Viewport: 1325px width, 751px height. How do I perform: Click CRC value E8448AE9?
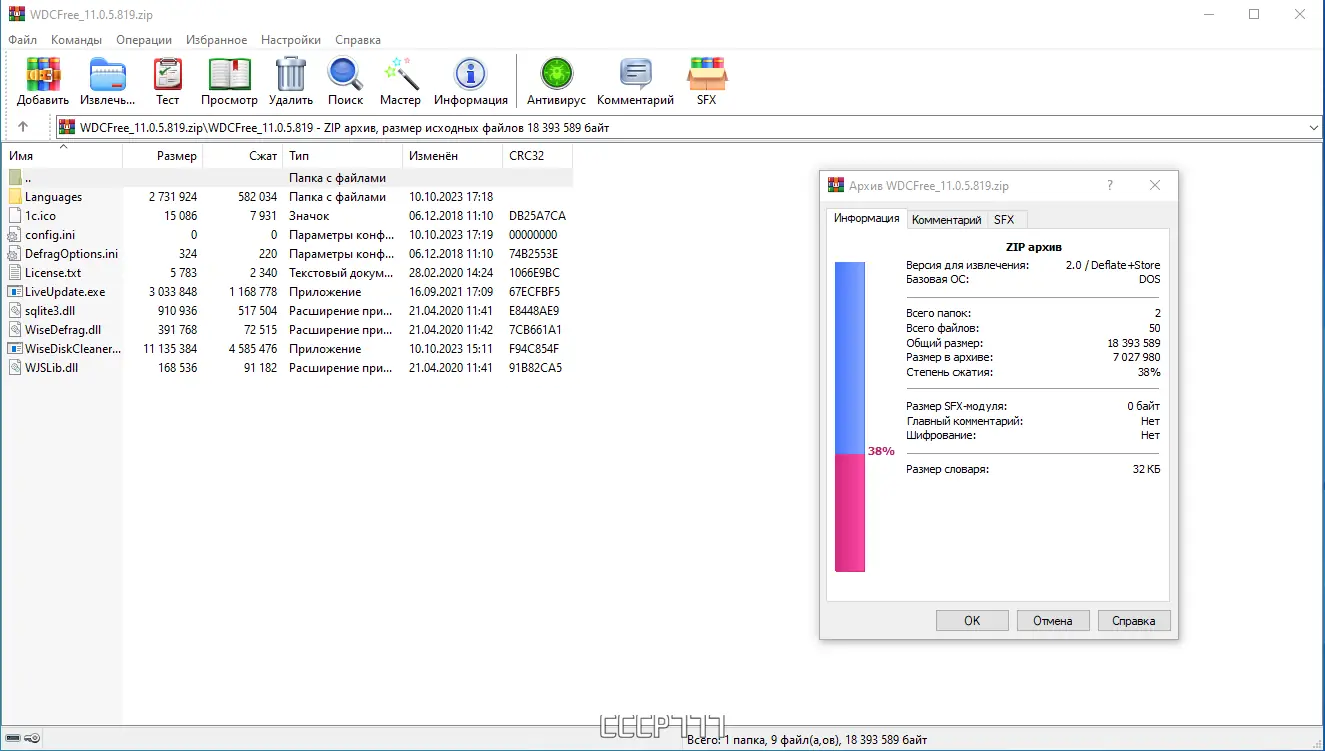535,311
